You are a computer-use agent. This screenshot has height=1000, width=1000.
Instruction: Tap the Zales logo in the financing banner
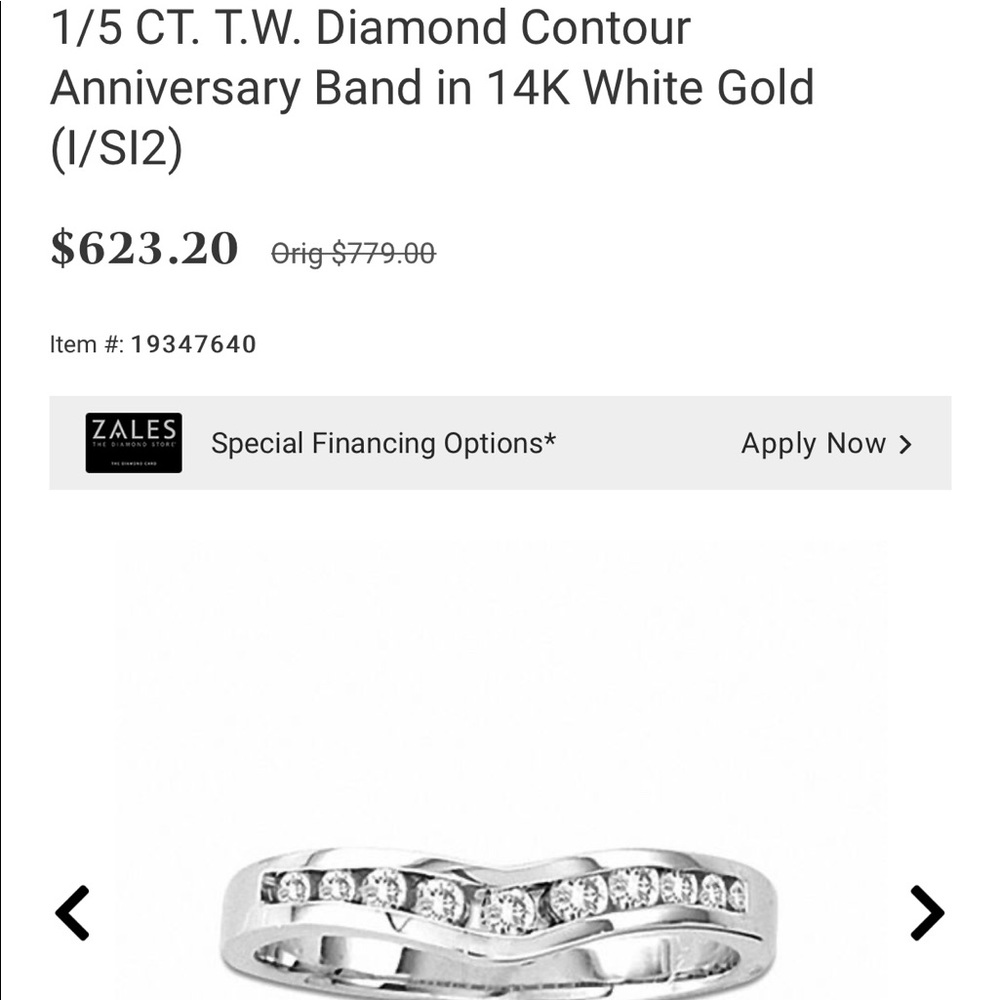click(x=134, y=441)
